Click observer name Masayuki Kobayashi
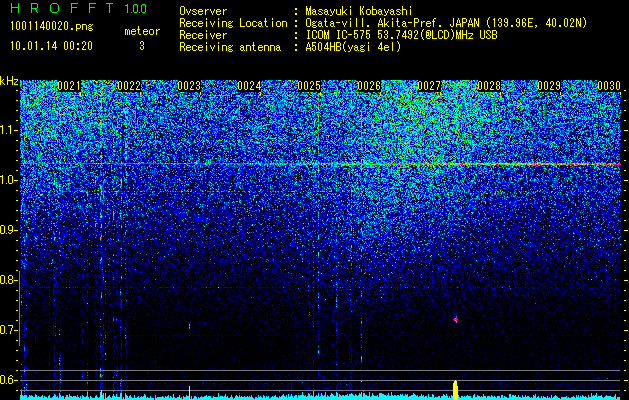Image resolution: width=629 pixels, height=400 pixels. tap(359, 11)
